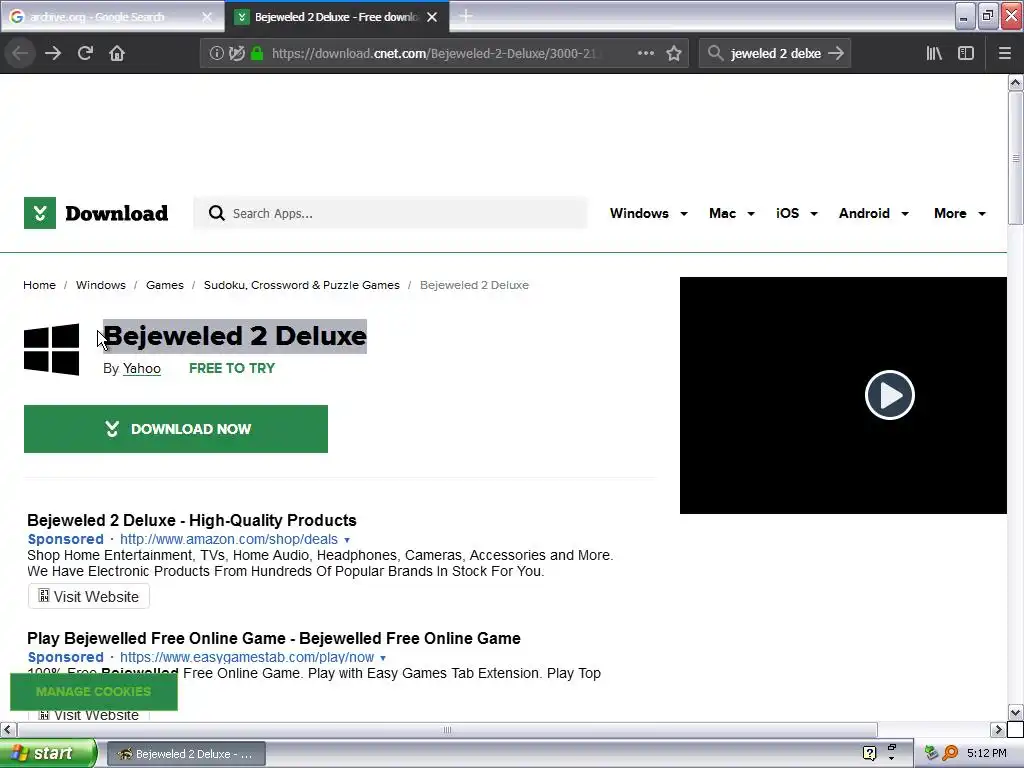
Task: Click the vertical scrollbar up arrow
Action: (1015, 82)
